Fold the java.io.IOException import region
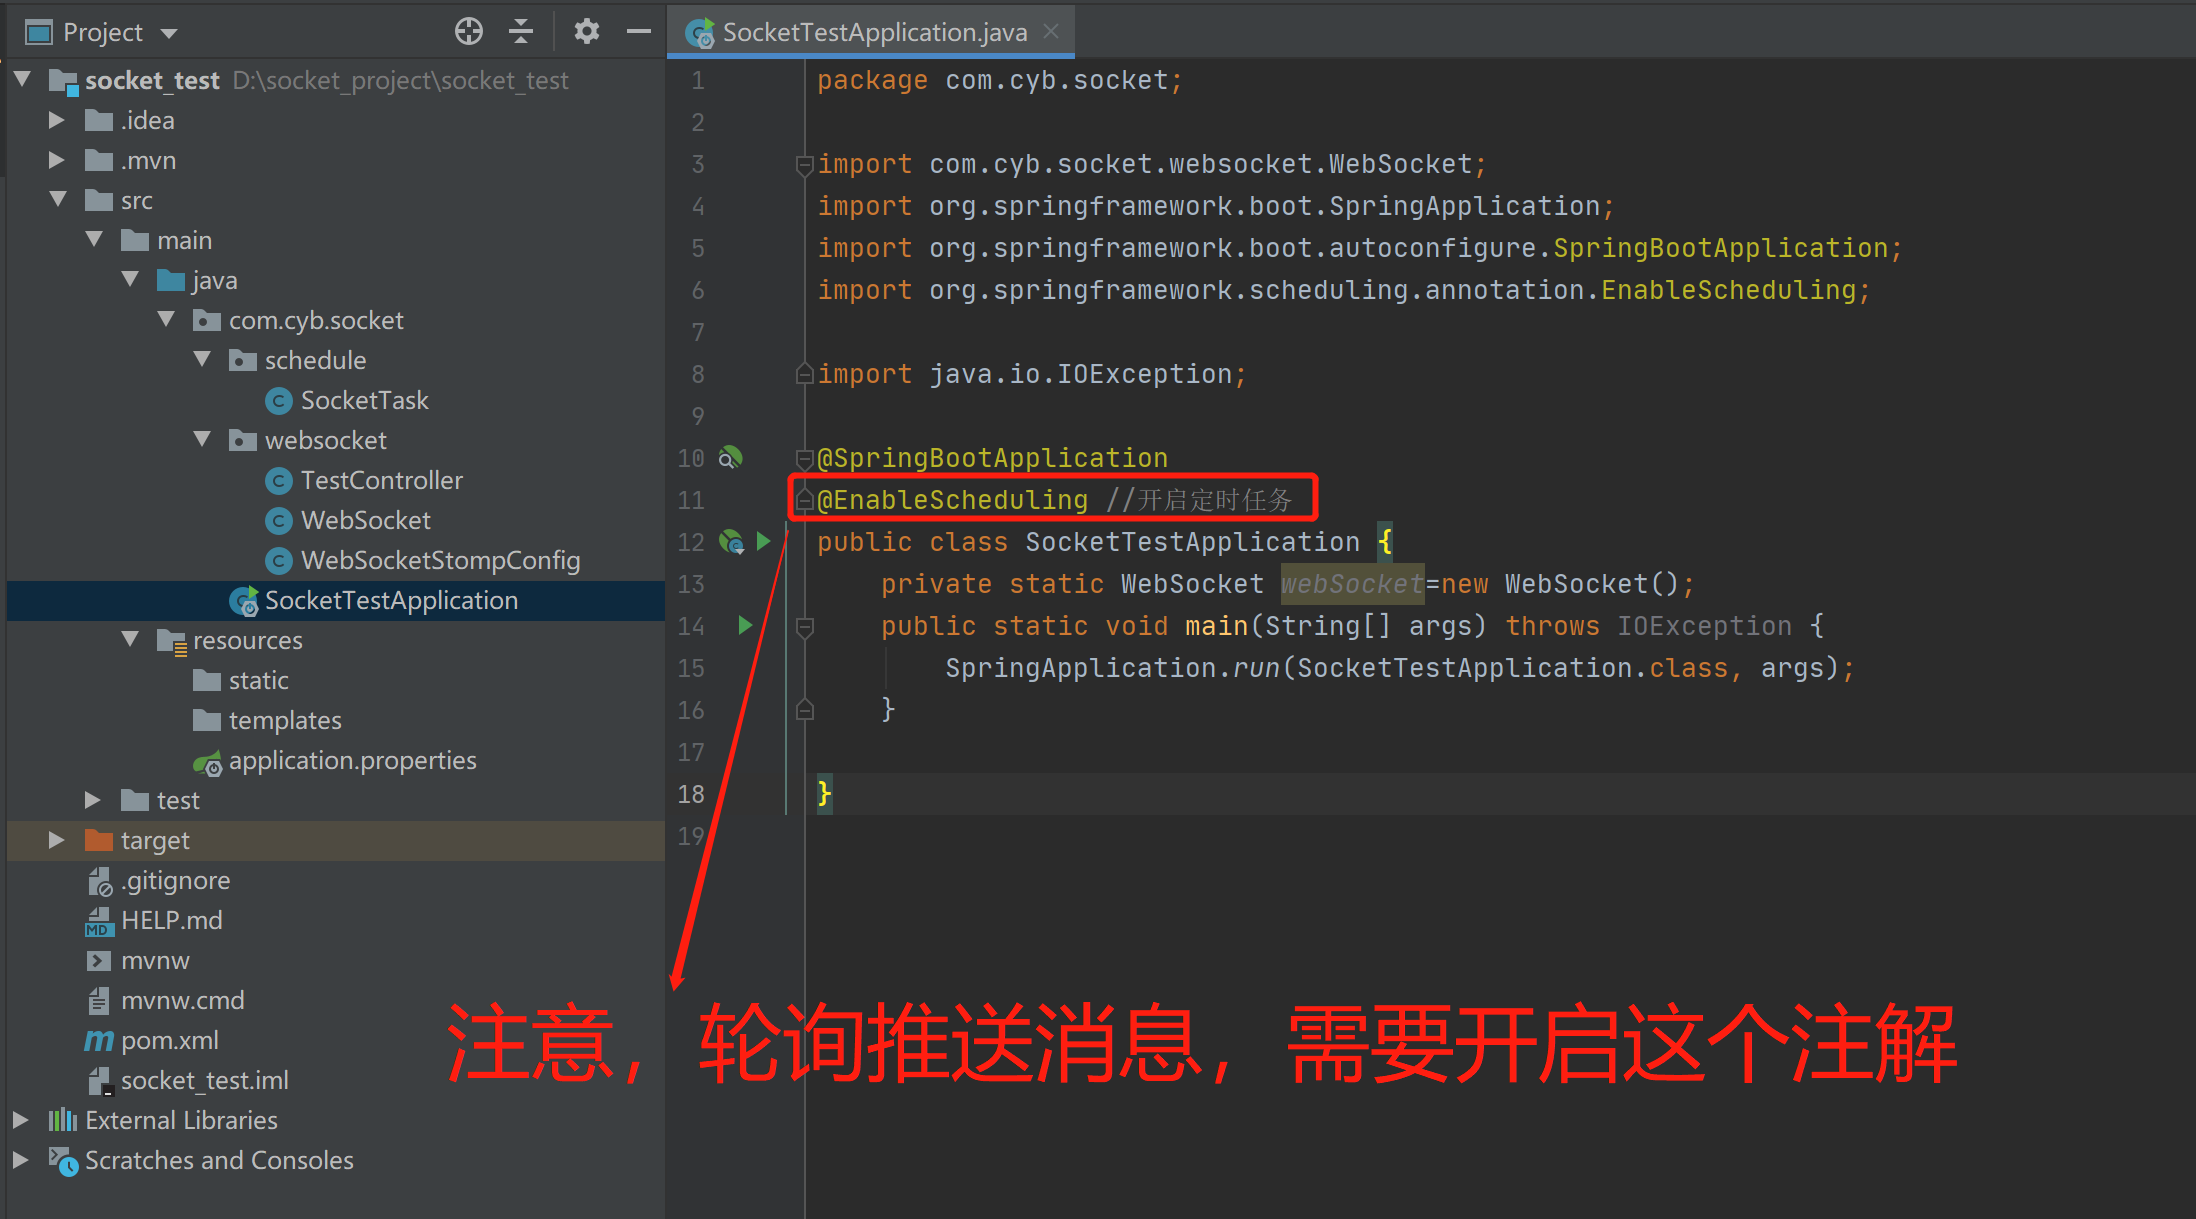Screen dimensions: 2196x1219 point(804,374)
